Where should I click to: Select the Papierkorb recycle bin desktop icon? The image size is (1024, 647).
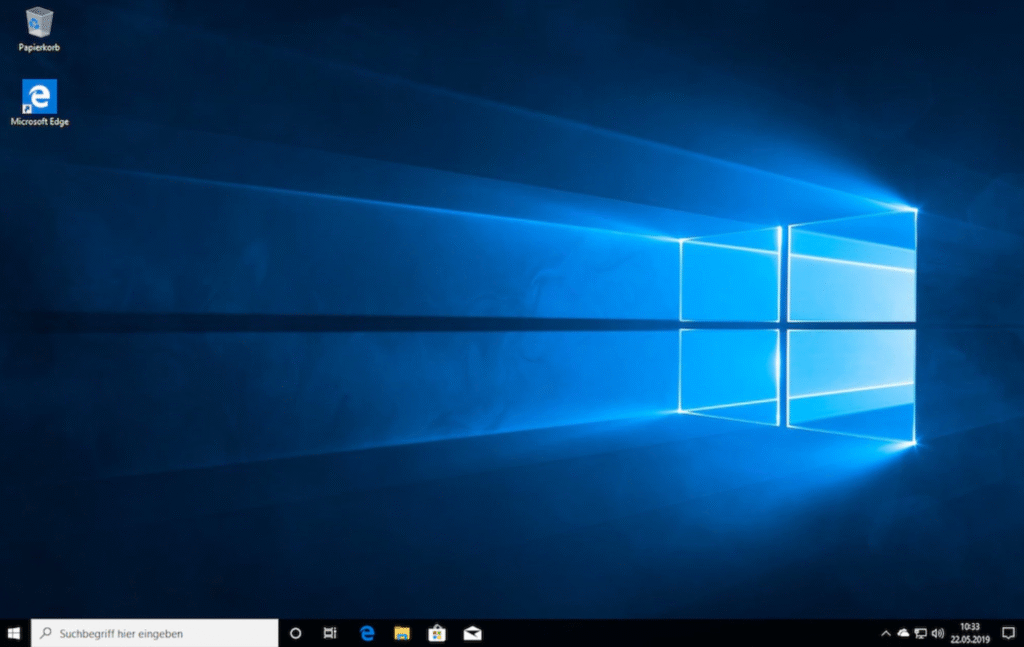39,23
